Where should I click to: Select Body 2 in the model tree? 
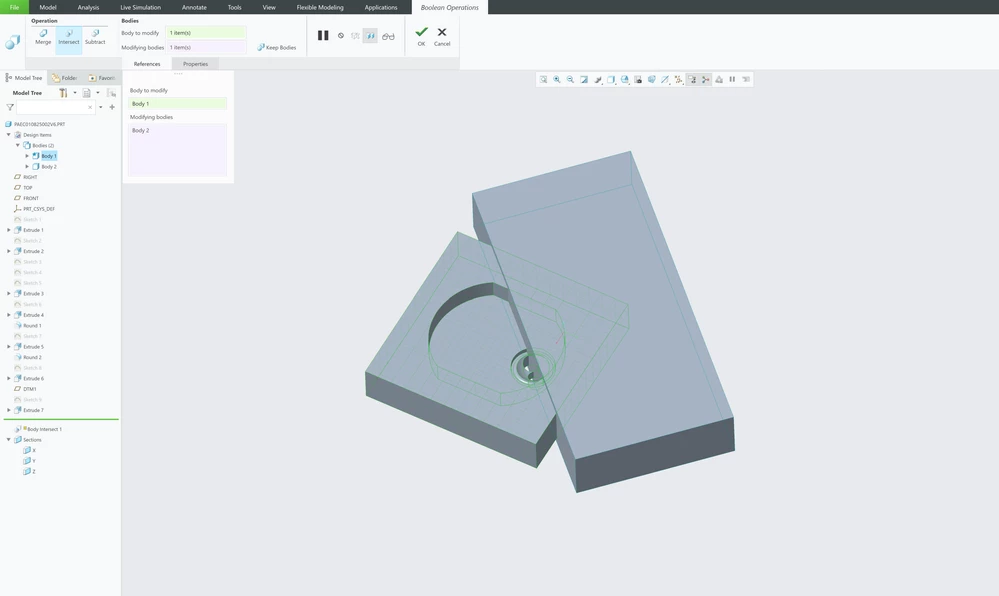tap(48, 166)
